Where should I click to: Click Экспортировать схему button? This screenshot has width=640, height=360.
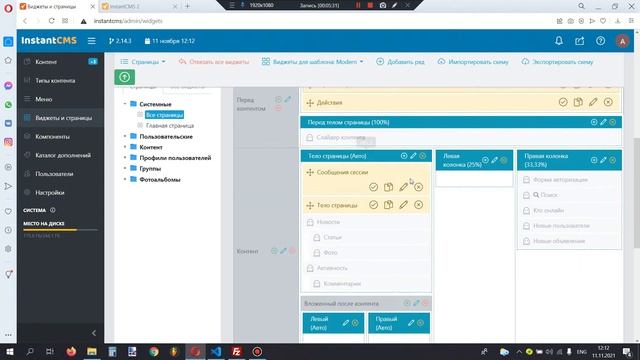coord(557,62)
